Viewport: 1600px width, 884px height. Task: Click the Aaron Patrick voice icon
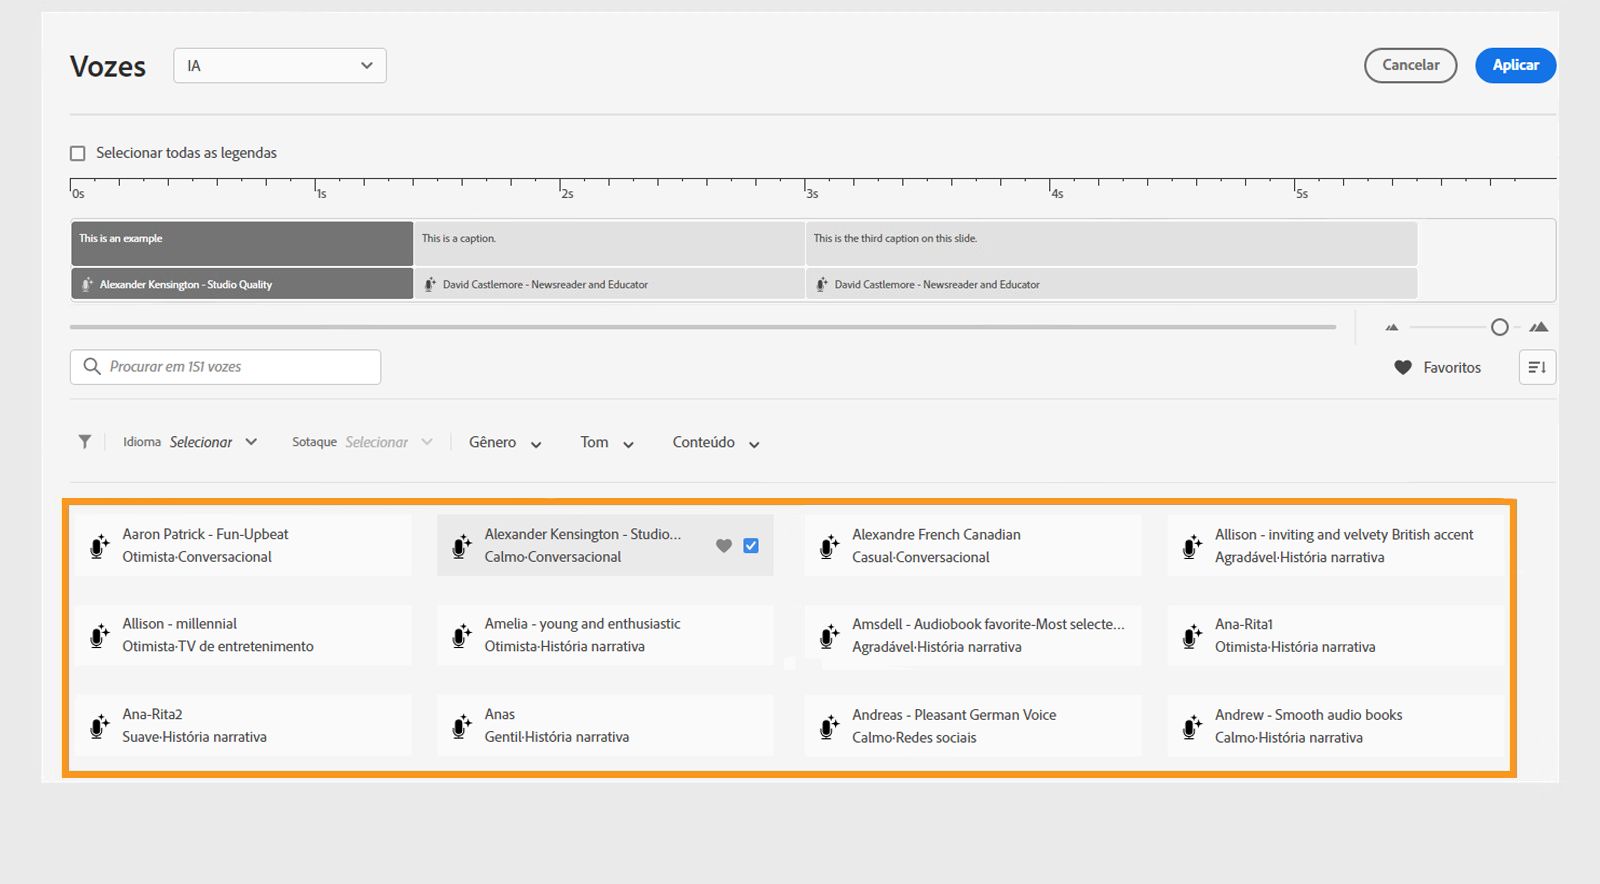[99, 546]
